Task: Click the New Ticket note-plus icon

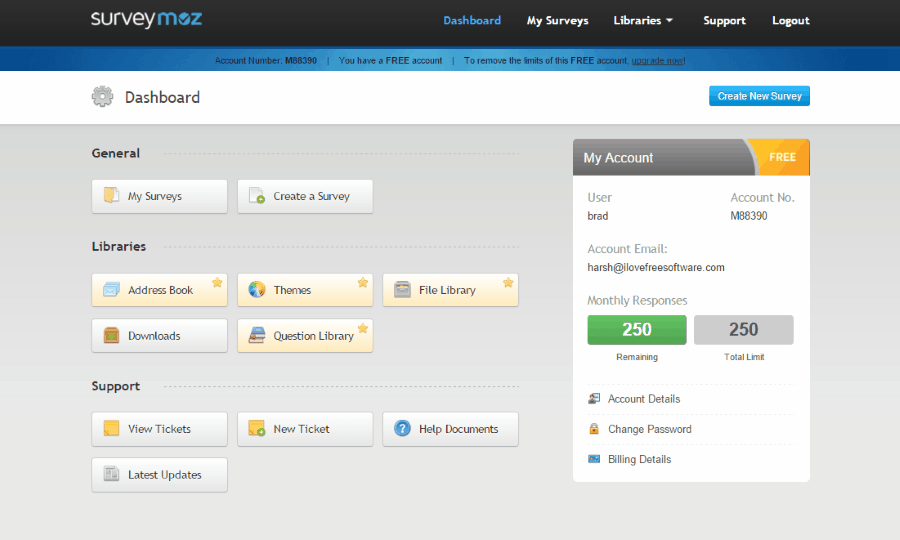Action: (x=257, y=428)
